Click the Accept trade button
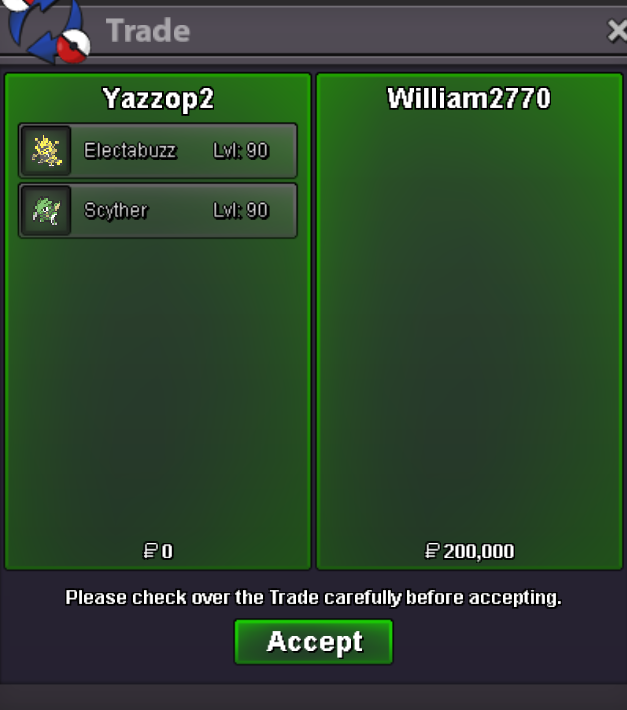The image size is (627, 710). point(313,642)
